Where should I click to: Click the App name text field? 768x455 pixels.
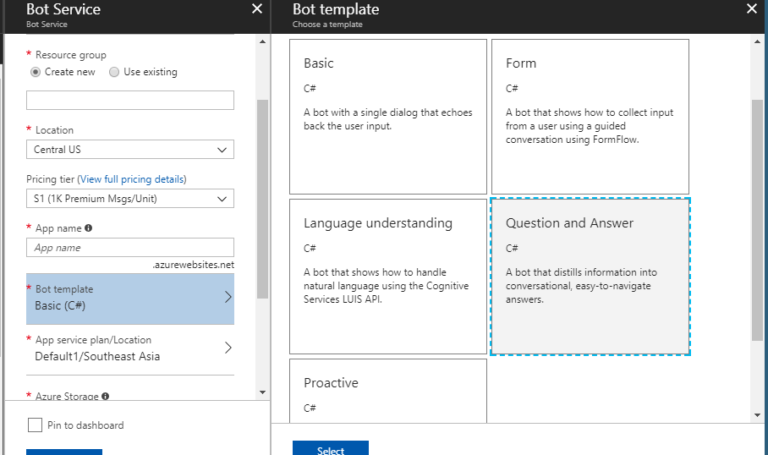(x=130, y=247)
